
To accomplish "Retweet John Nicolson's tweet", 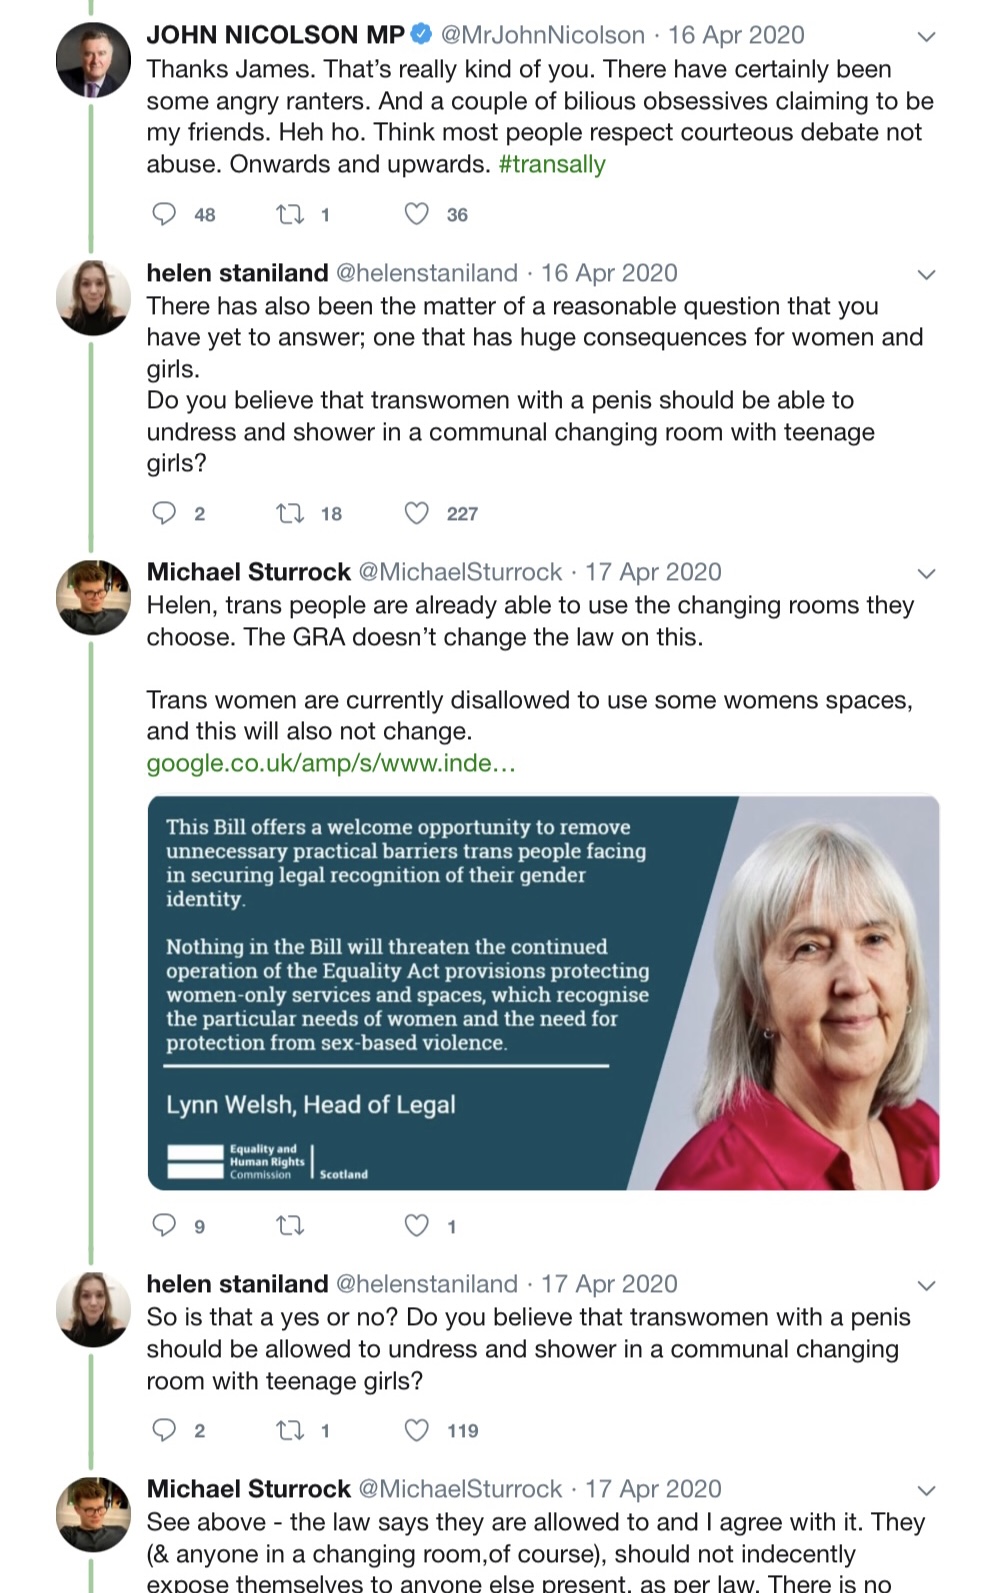I will click(290, 214).
